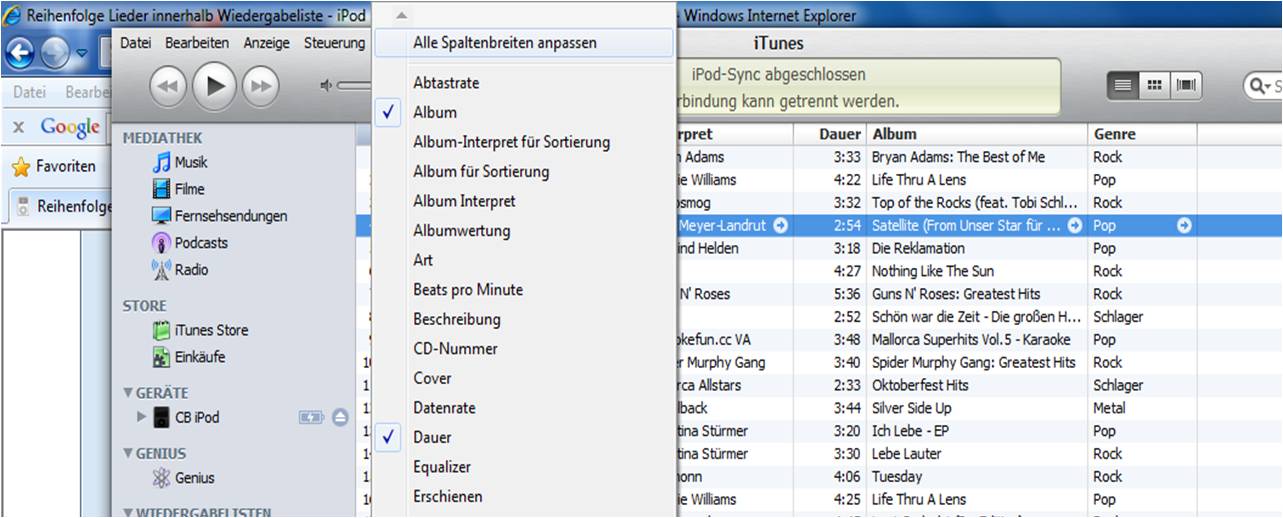
Task: Open the iTunes Steuerung menu
Action: click(334, 43)
